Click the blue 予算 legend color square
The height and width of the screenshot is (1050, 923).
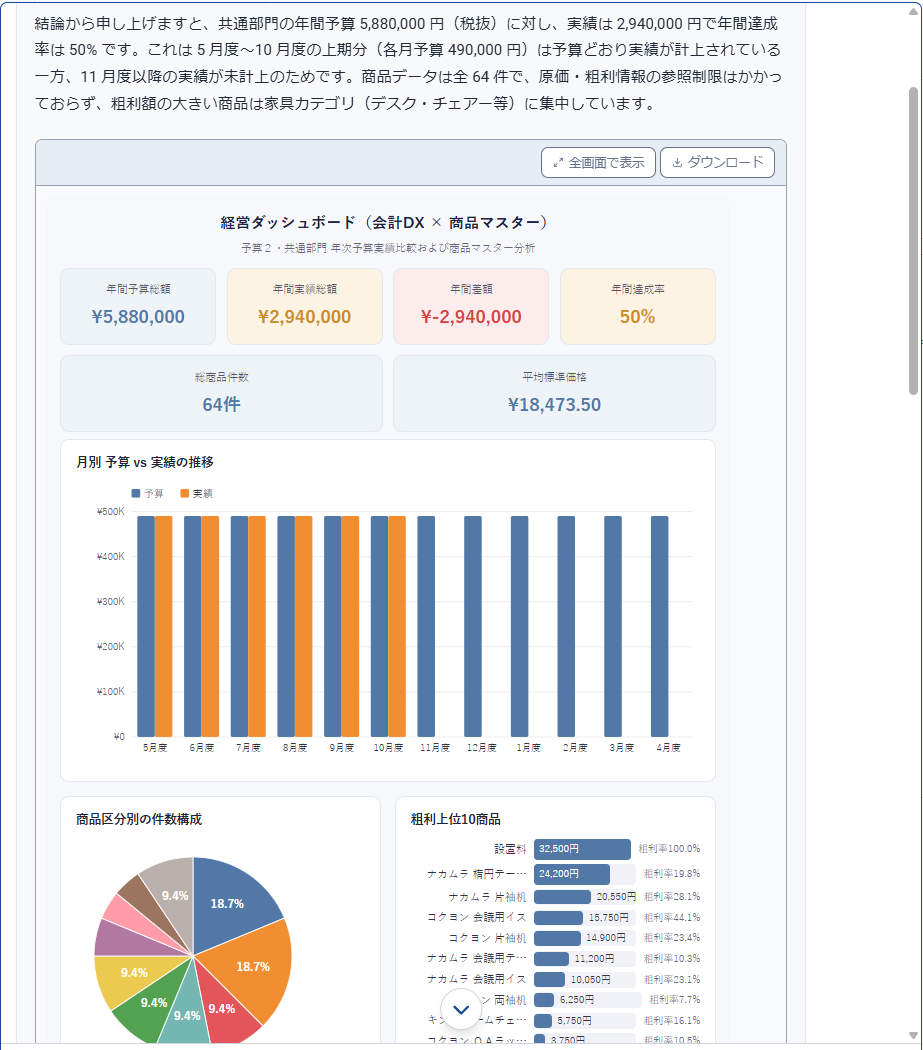[136, 494]
